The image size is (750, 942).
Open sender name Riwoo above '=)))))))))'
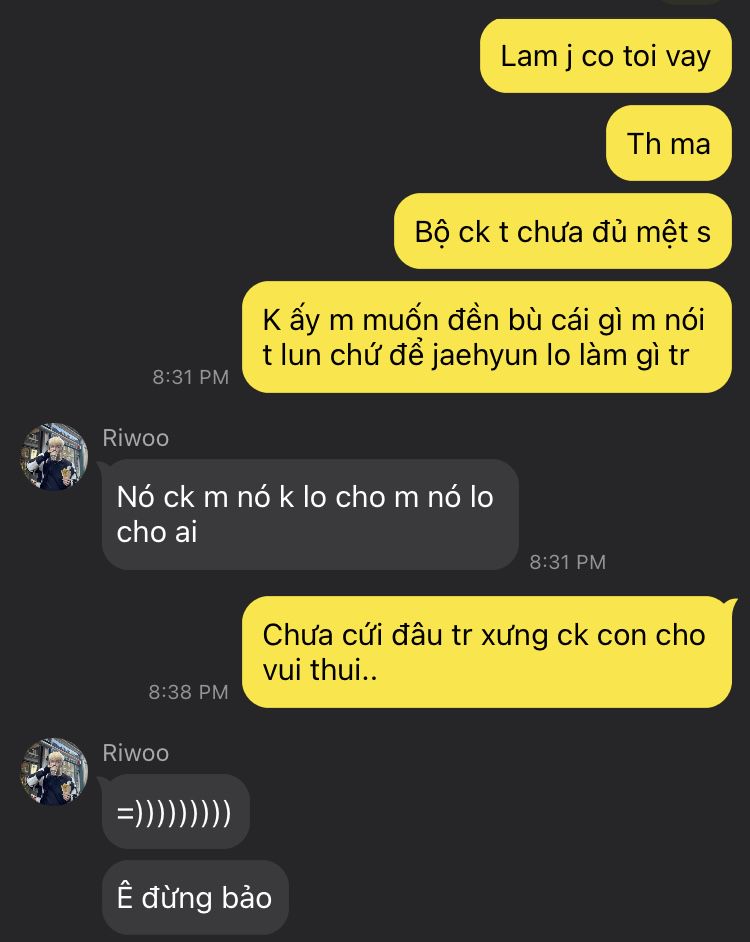coord(136,753)
